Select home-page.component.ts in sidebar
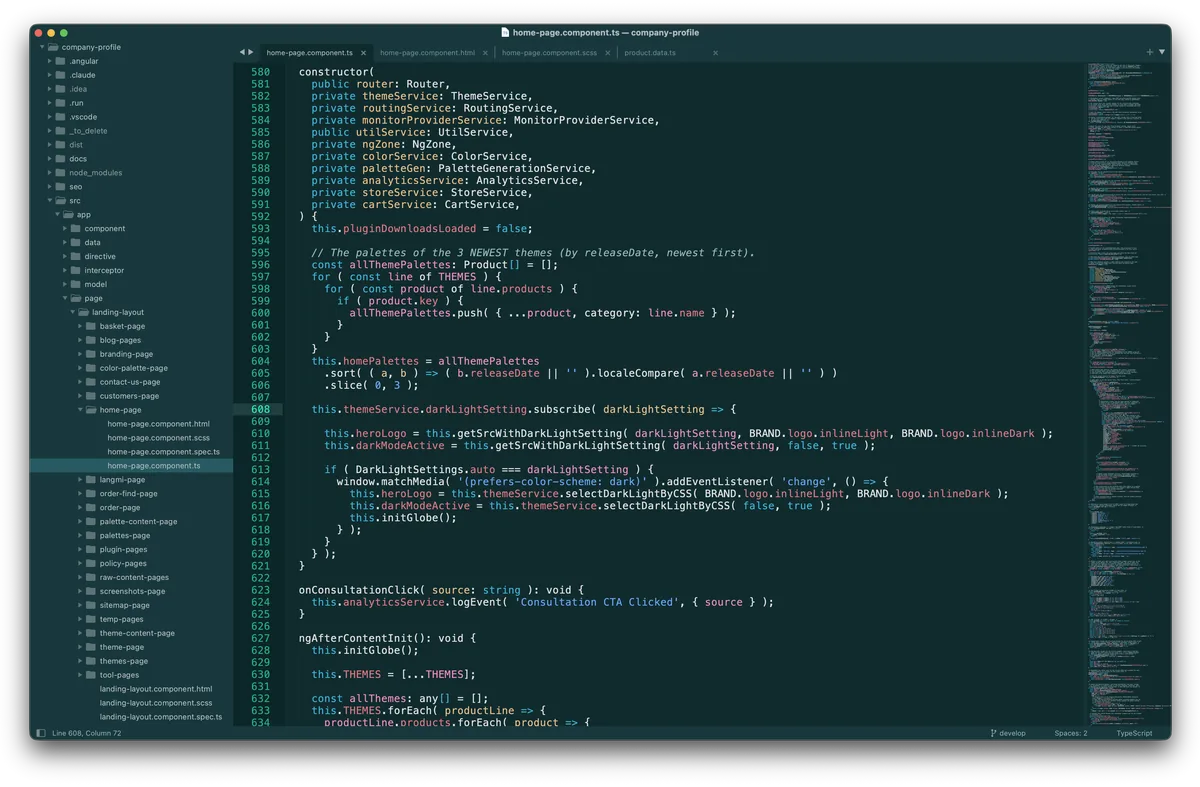The width and height of the screenshot is (1200, 787). click(x=154, y=466)
